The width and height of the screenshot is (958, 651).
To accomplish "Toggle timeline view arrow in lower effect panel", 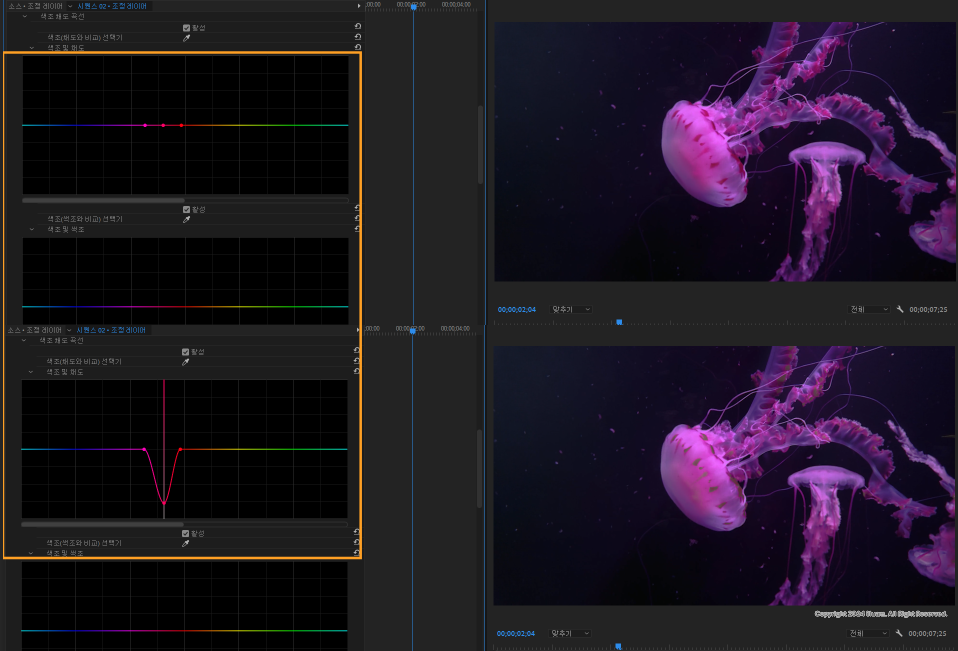I will click(358, 330).
